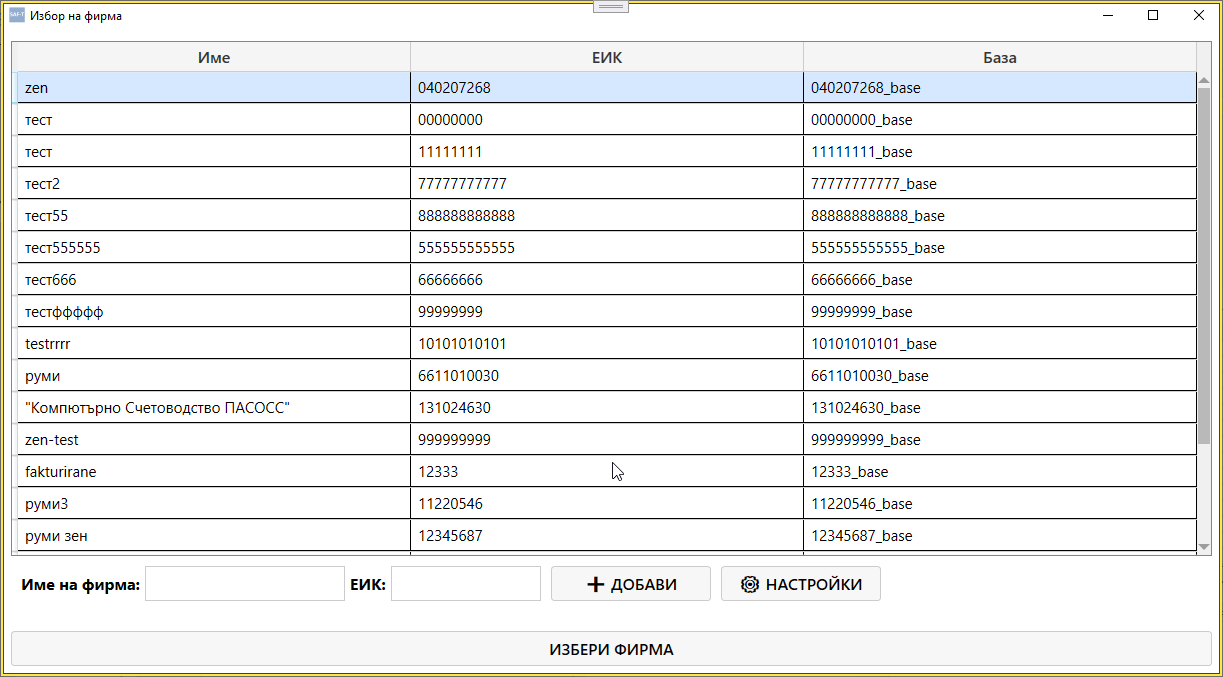Click the 999999999_base cell
This screenshot has height=677, width=1223.
tap(1000, 440)
